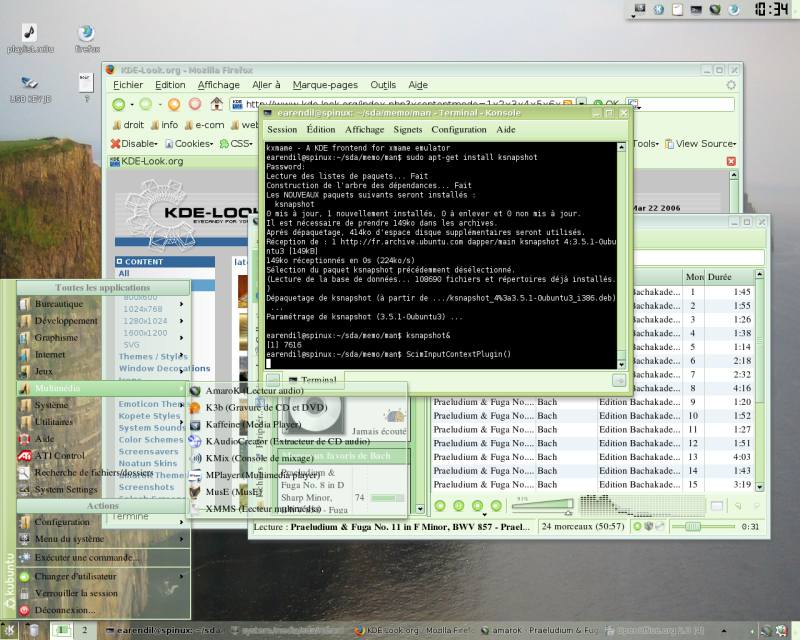Screen dimensions: 800x640
Task: Expand the Système submenu
Action: coord(102,405)
